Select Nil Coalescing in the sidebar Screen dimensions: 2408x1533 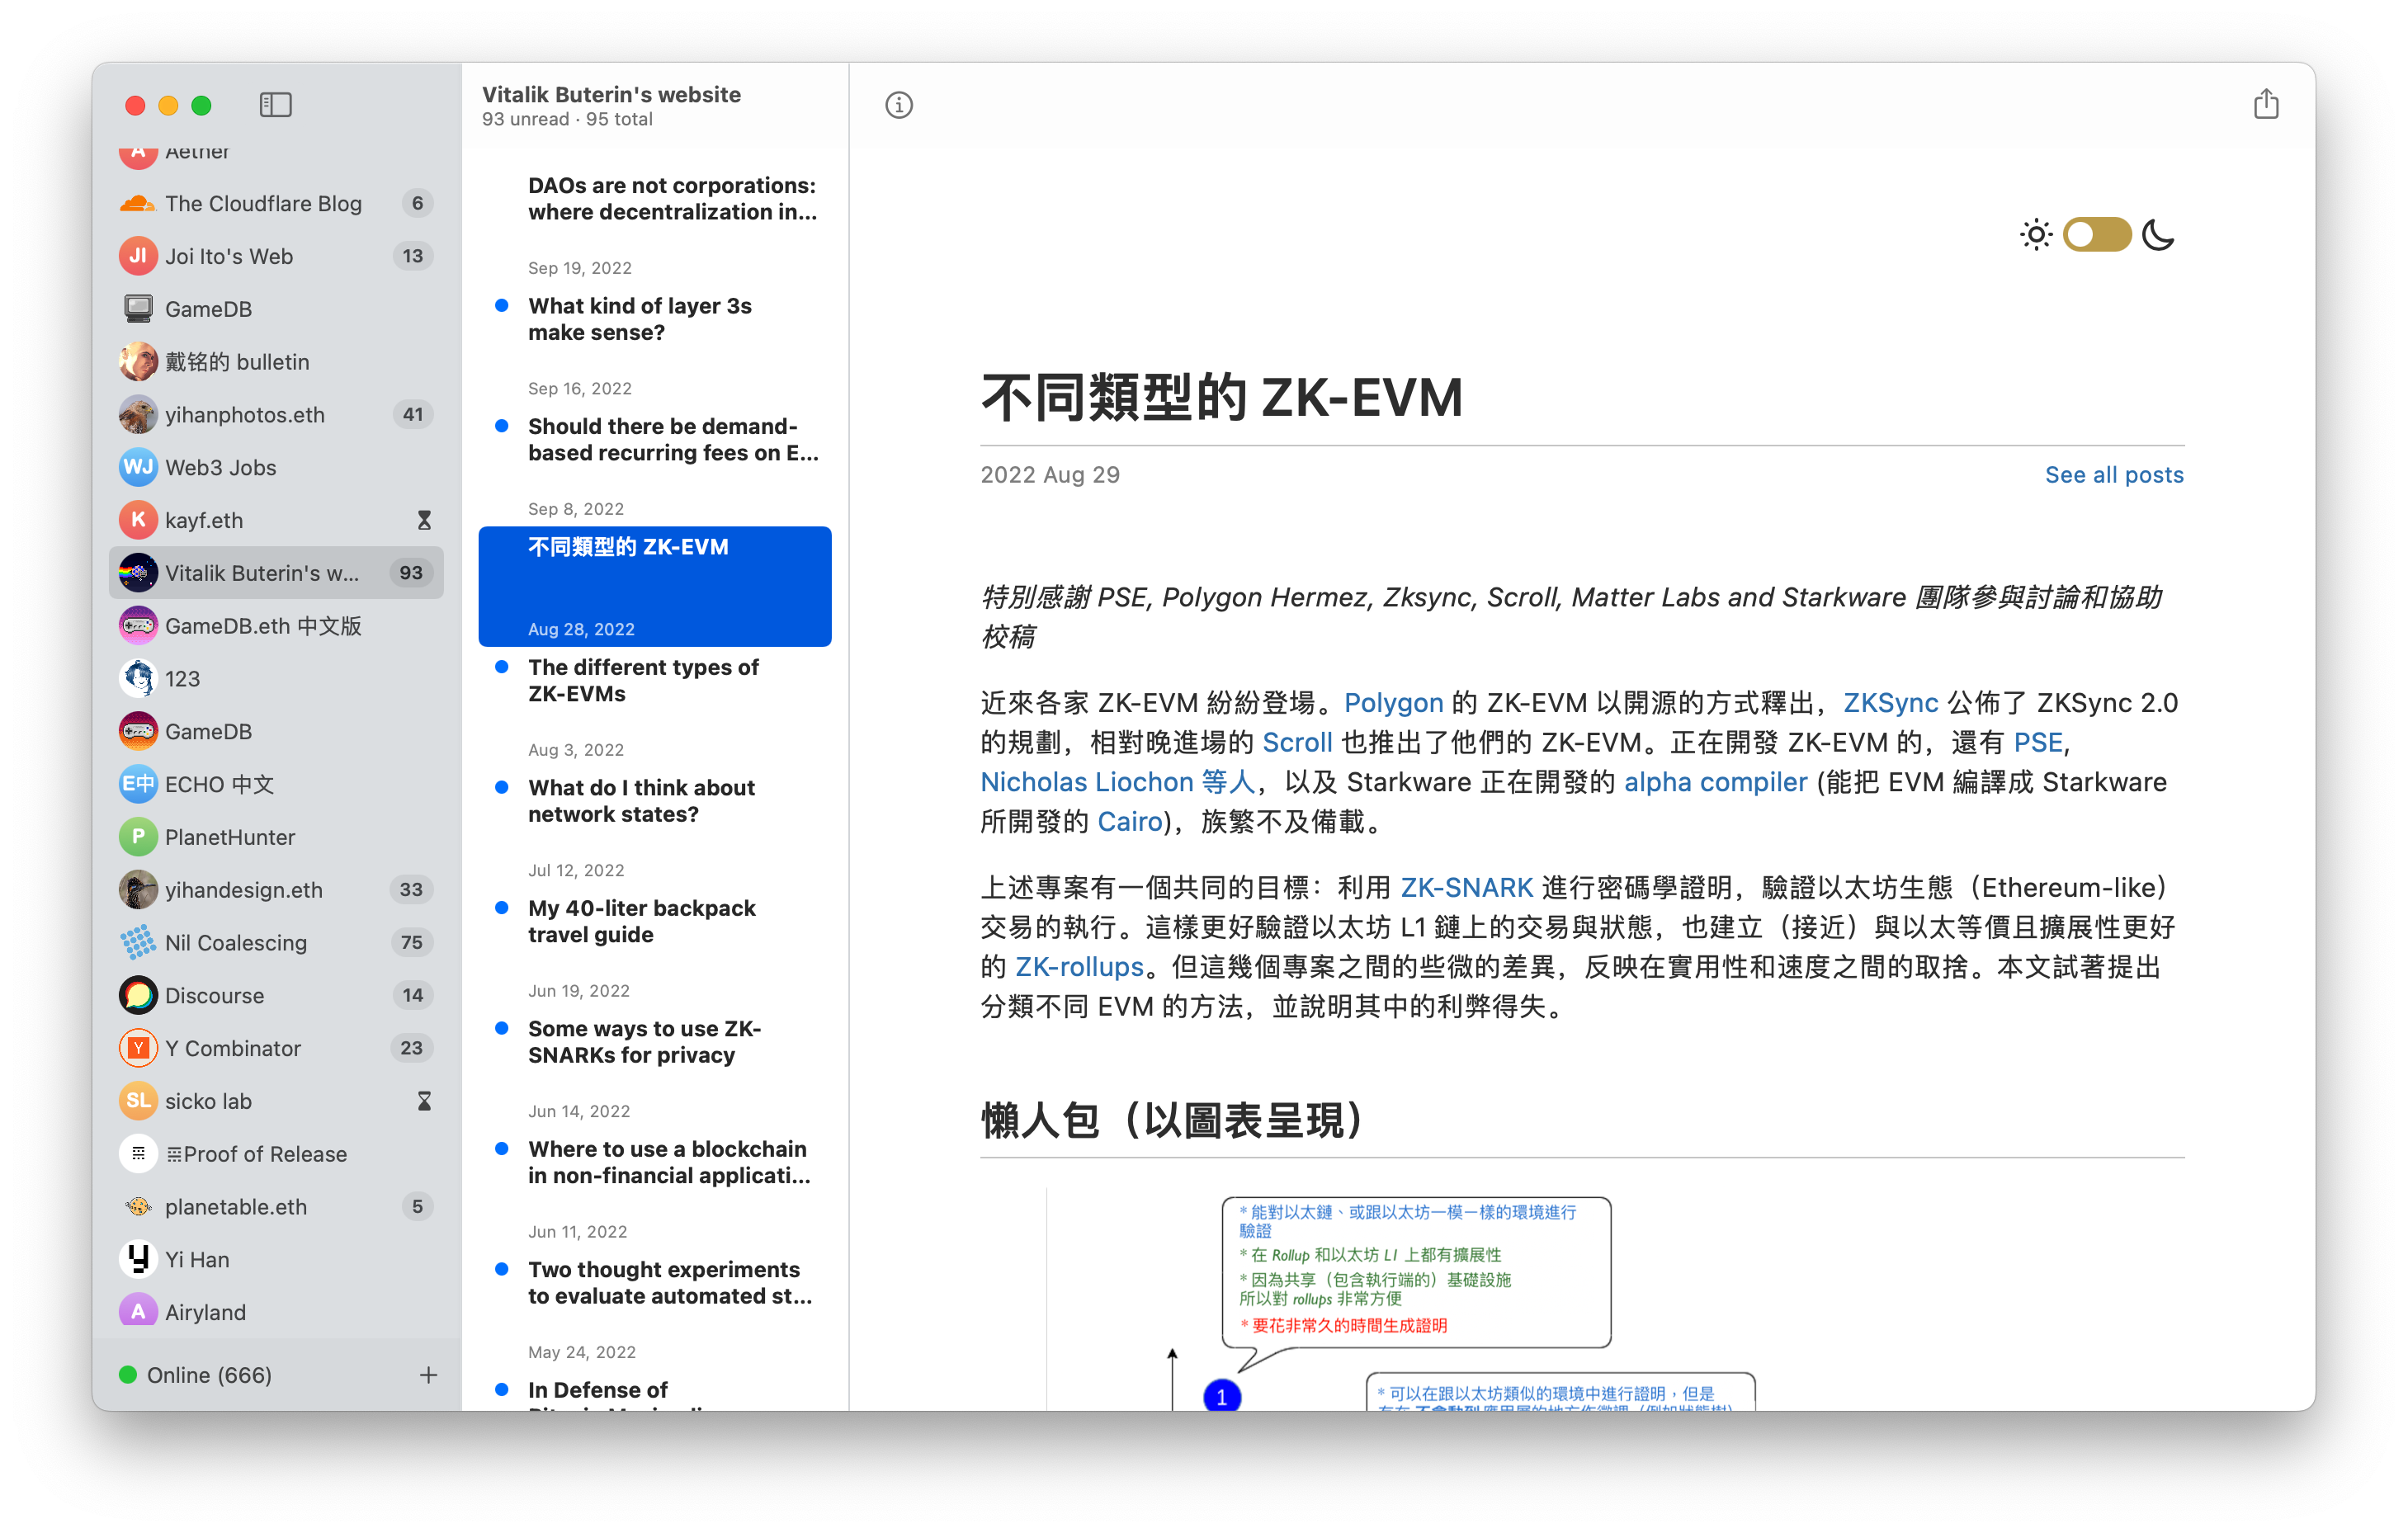(x=236, y=942)
